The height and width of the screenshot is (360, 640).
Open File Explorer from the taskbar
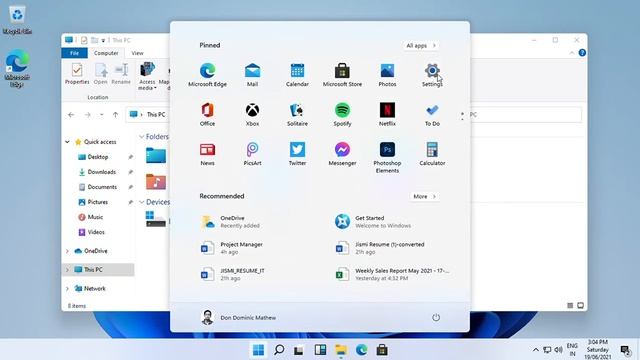[341, 350]
